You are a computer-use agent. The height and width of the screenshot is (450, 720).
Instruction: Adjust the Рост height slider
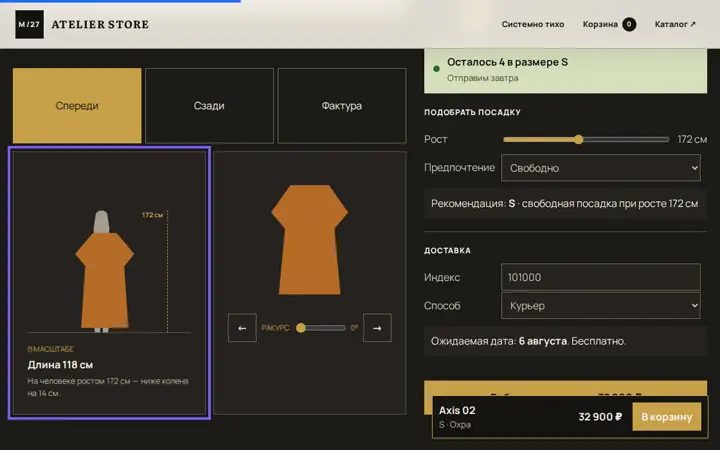(586, 140)
